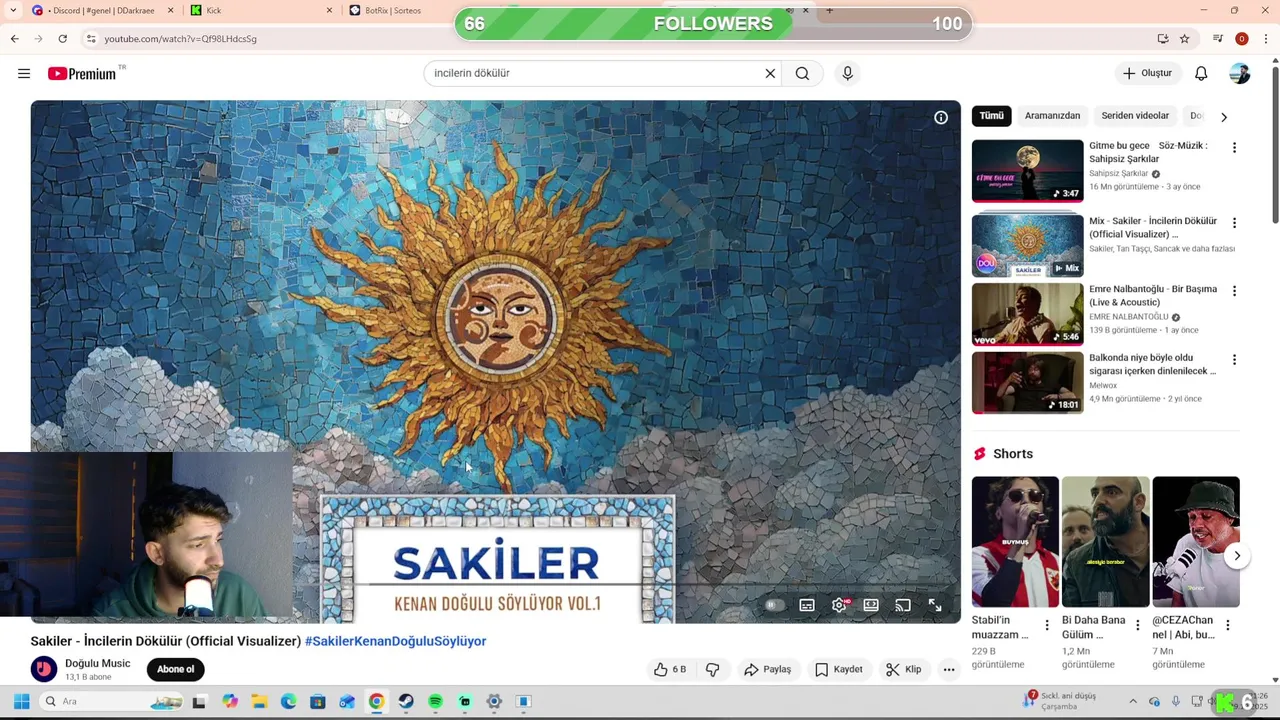1280x720 pixels.
Task: Open options menu for Mix - Sakiler
Action: (1234, 223)
